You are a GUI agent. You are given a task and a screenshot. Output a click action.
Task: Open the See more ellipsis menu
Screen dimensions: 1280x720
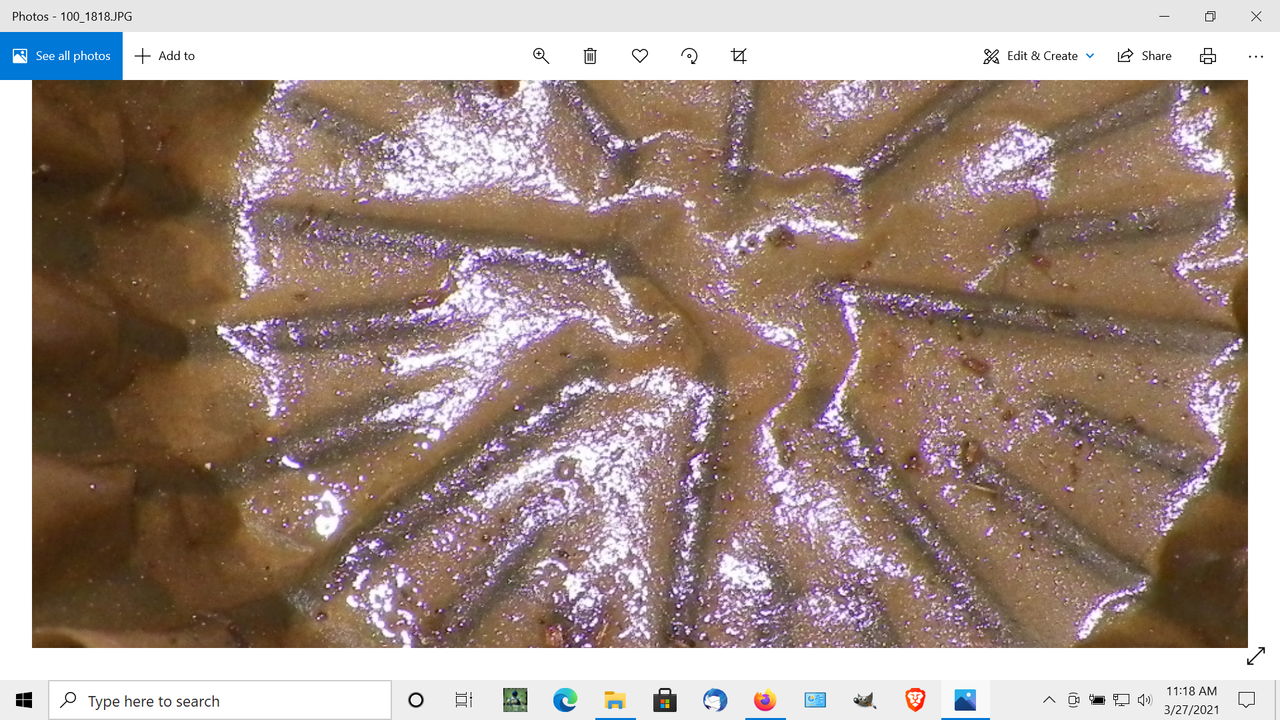[1256, 56]
